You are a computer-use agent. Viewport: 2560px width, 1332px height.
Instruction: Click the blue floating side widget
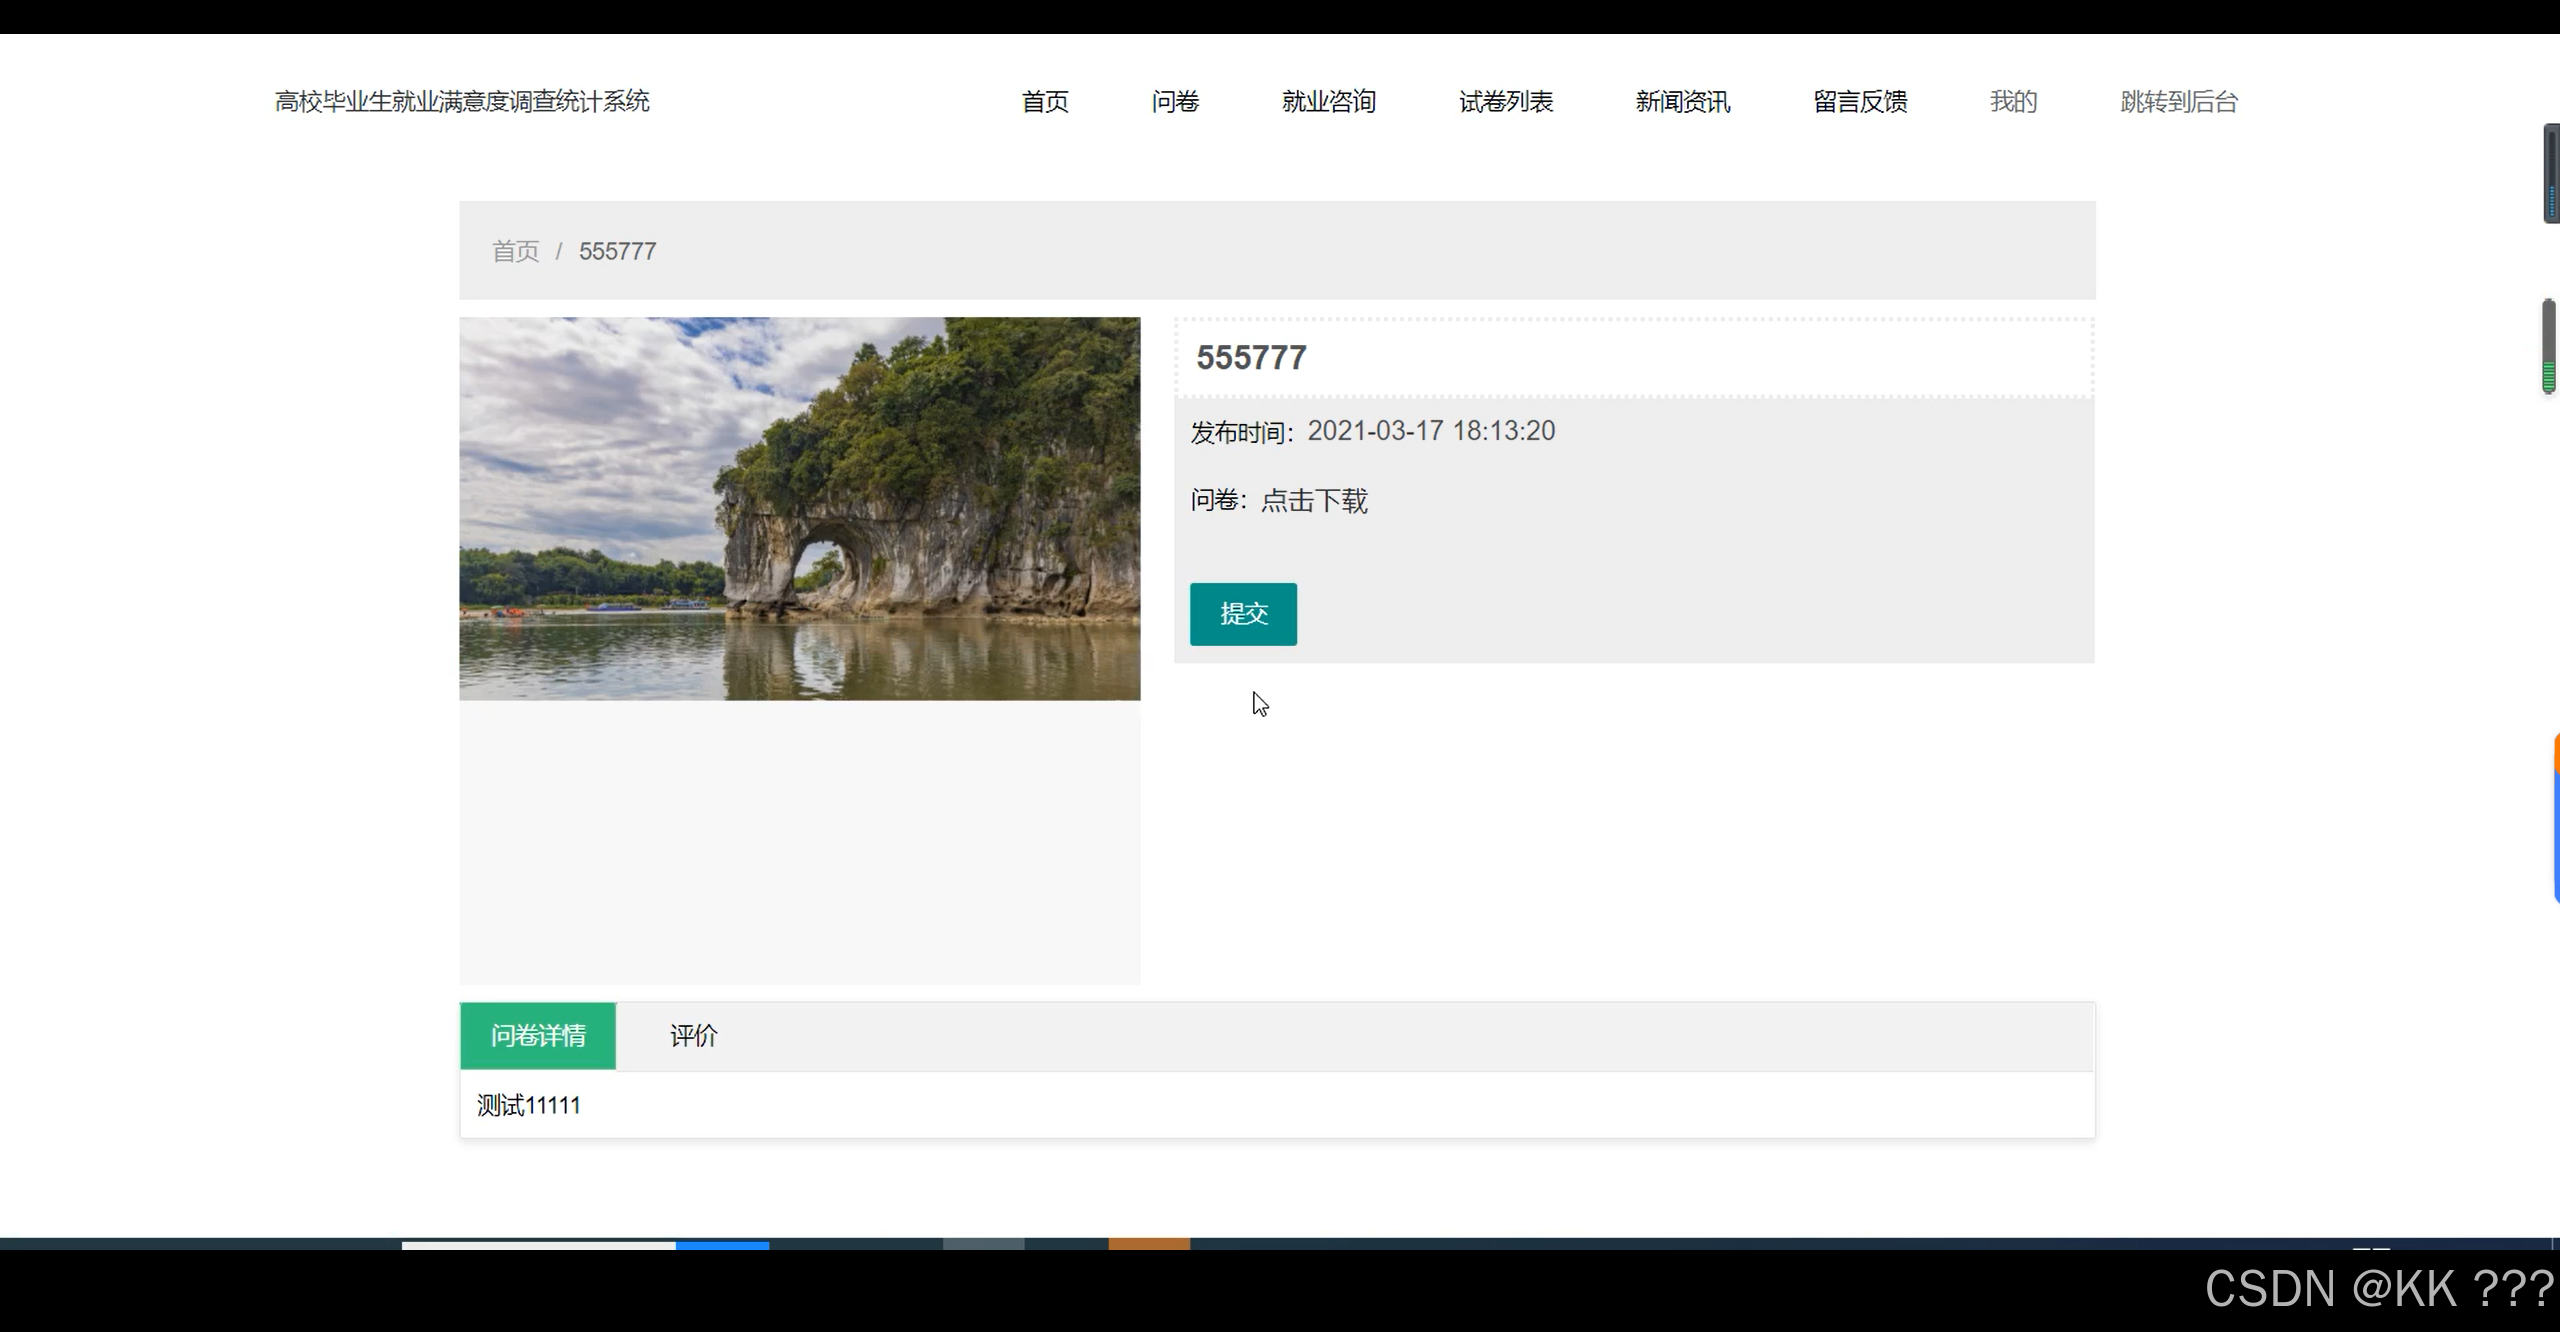(2556, 835)
